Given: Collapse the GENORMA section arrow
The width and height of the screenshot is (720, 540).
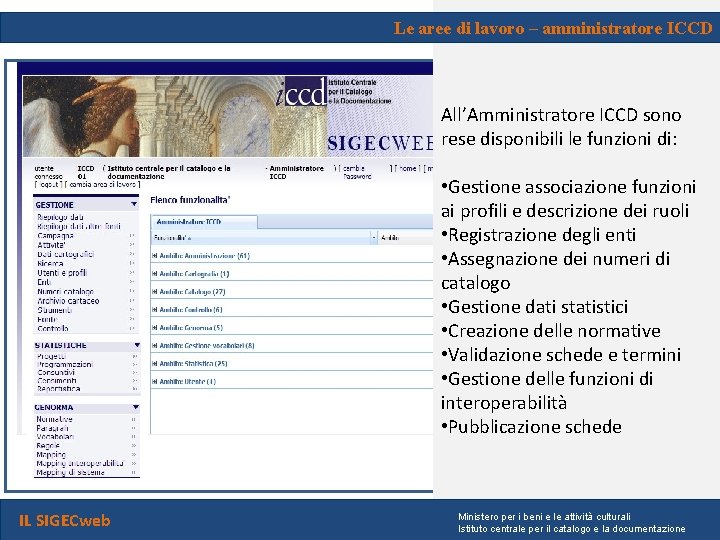Looking at the screenshot, I should [135, 407].
